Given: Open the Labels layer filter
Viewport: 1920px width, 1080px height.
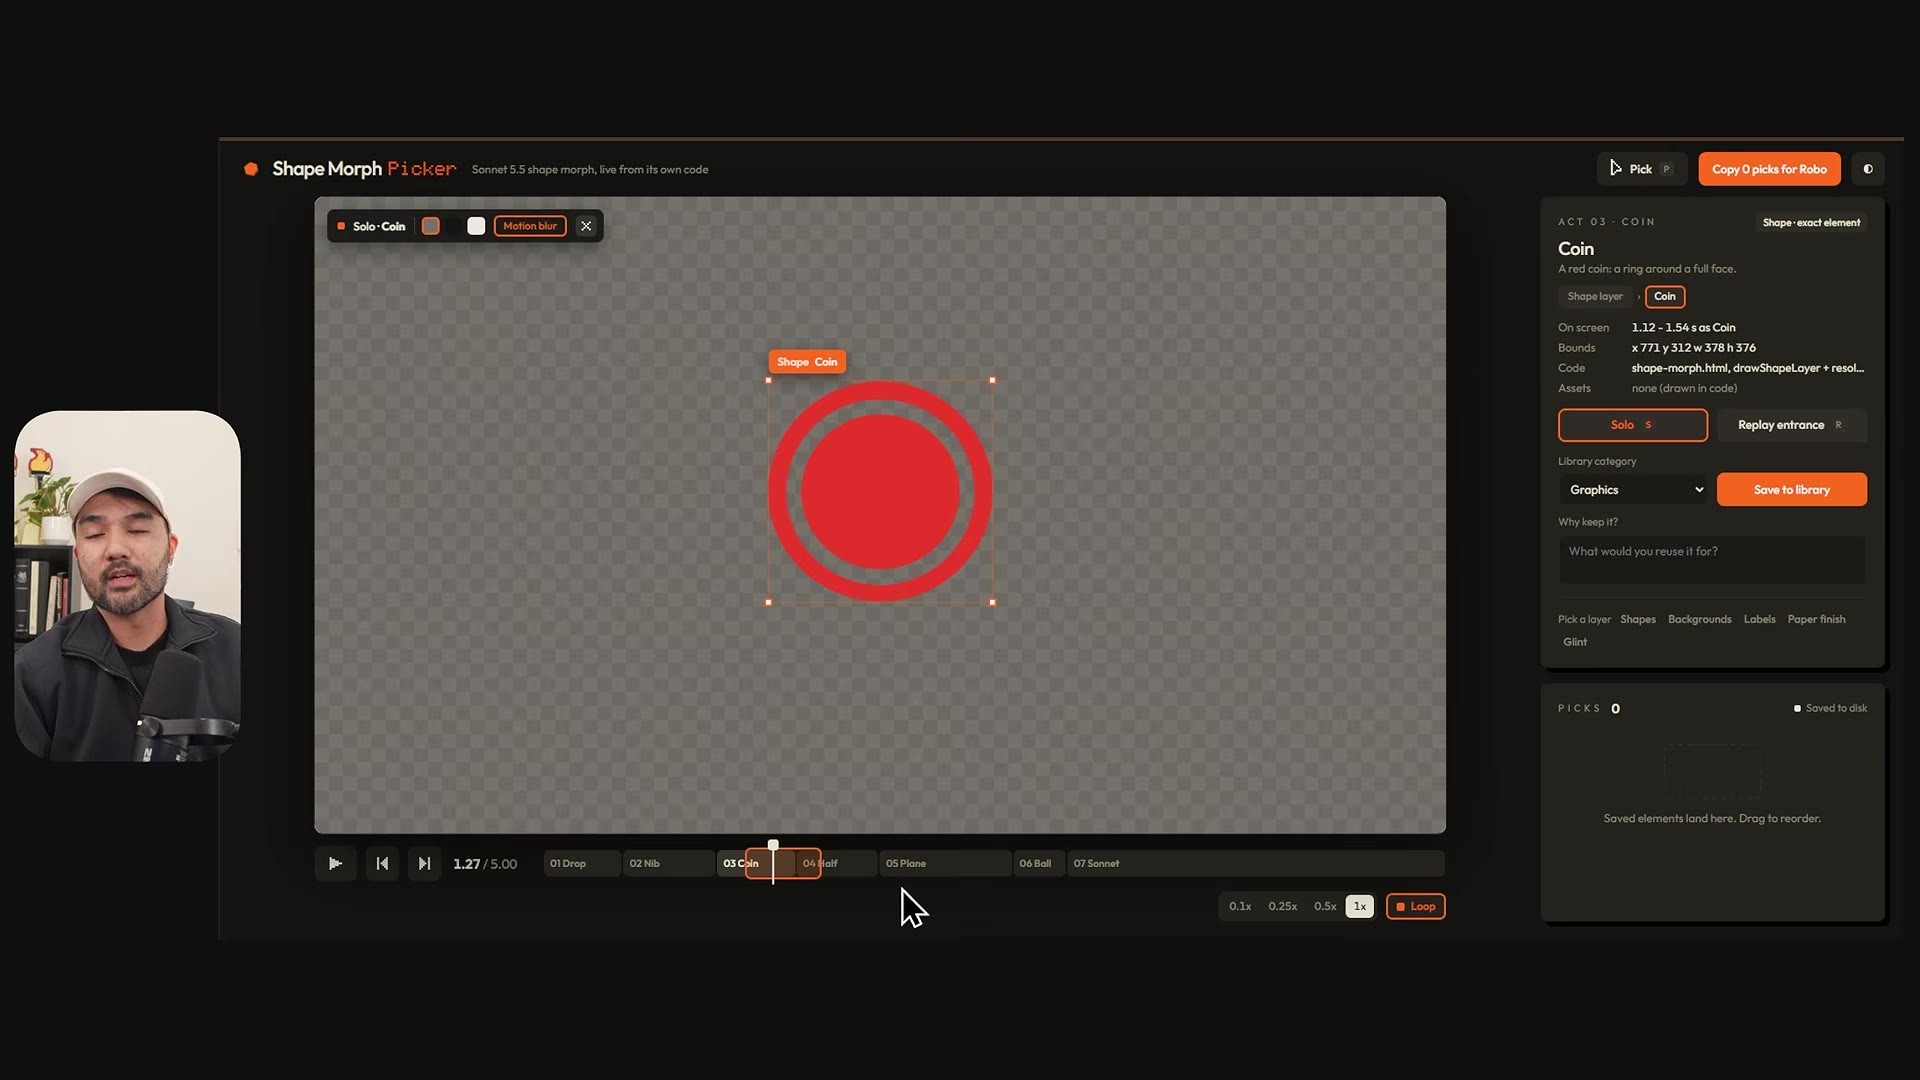Looking at the screenshot, I should [1759, 619].
